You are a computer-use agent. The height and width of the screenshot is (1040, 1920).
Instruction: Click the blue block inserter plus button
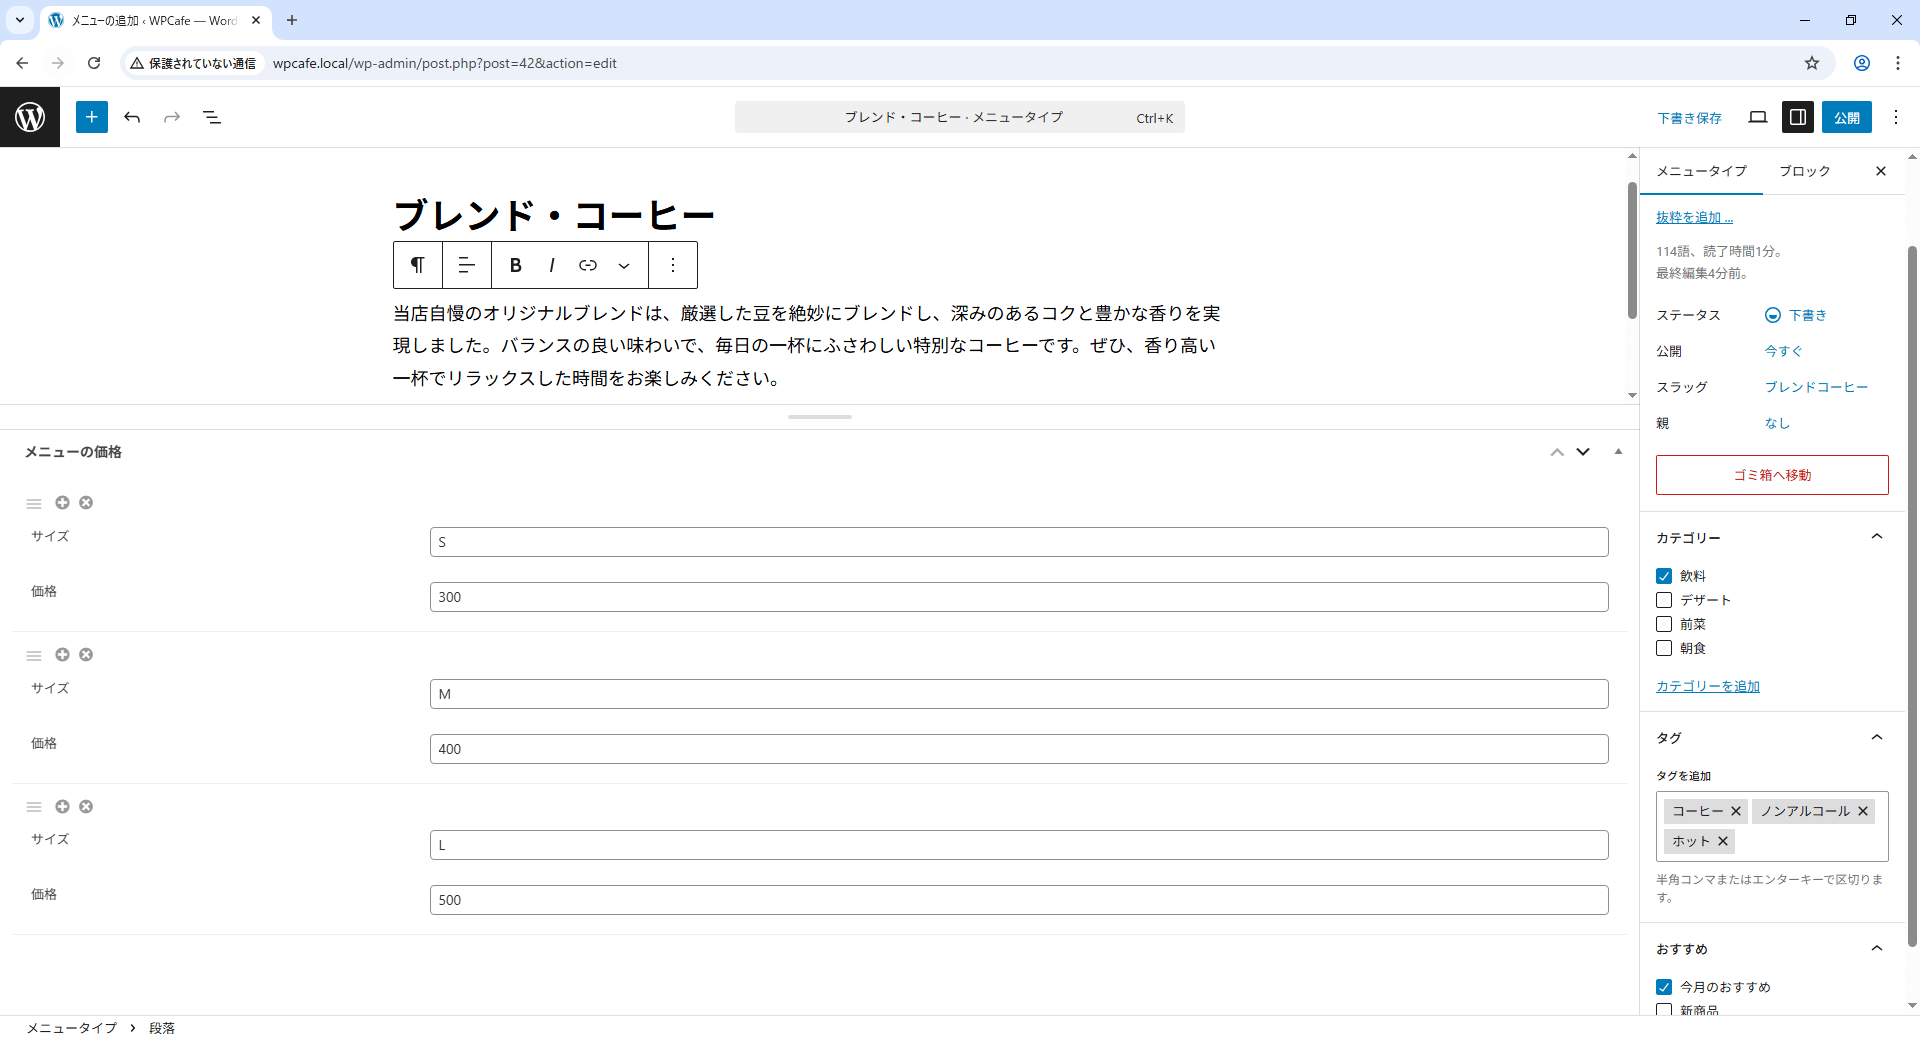point(91,117)
